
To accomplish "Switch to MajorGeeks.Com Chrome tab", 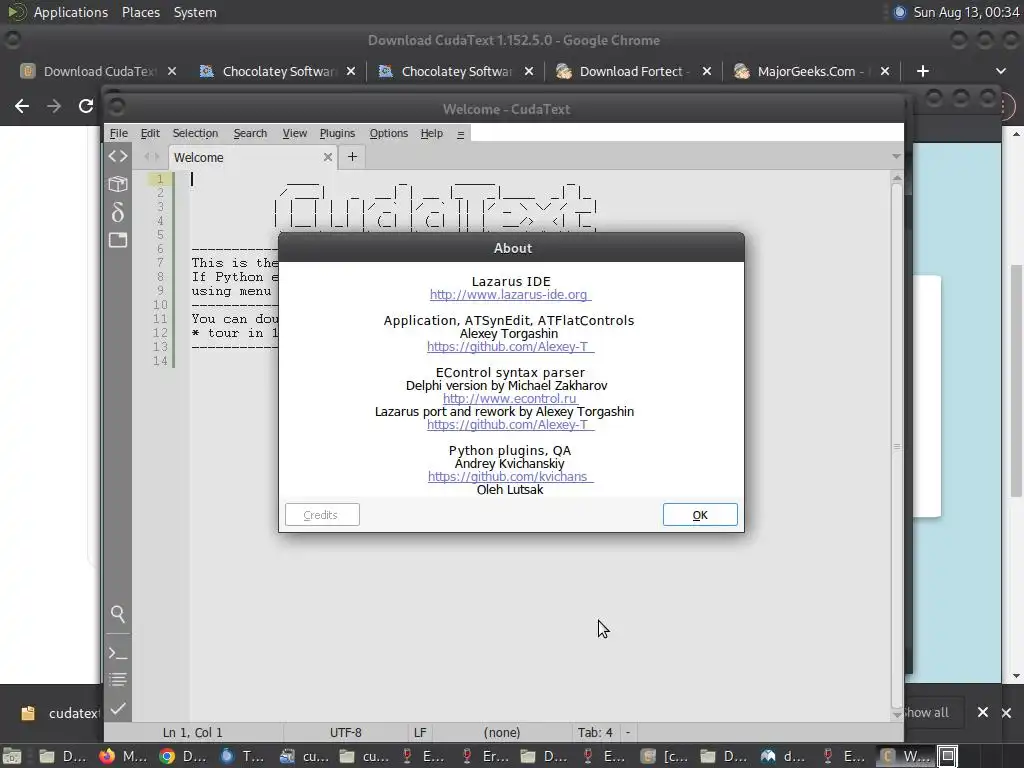I will pos(810,71).
